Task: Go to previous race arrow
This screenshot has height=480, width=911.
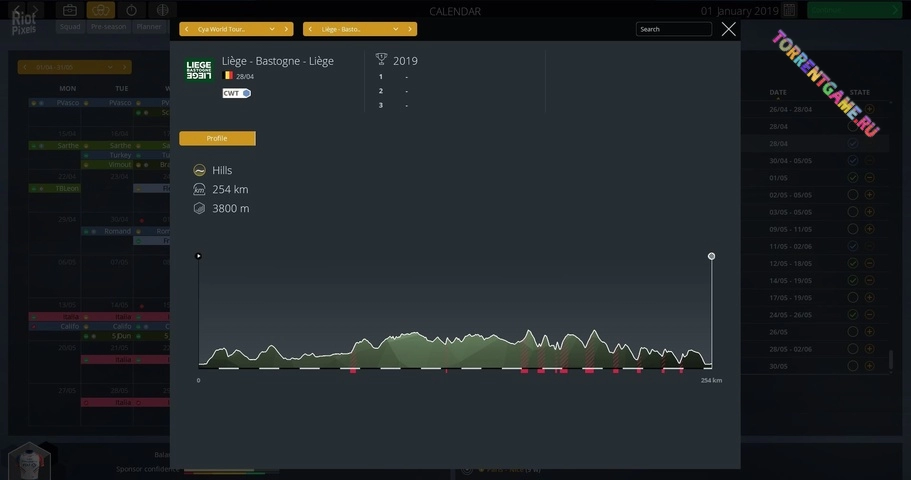Action: pyautogui.click(x=310, y=29)
